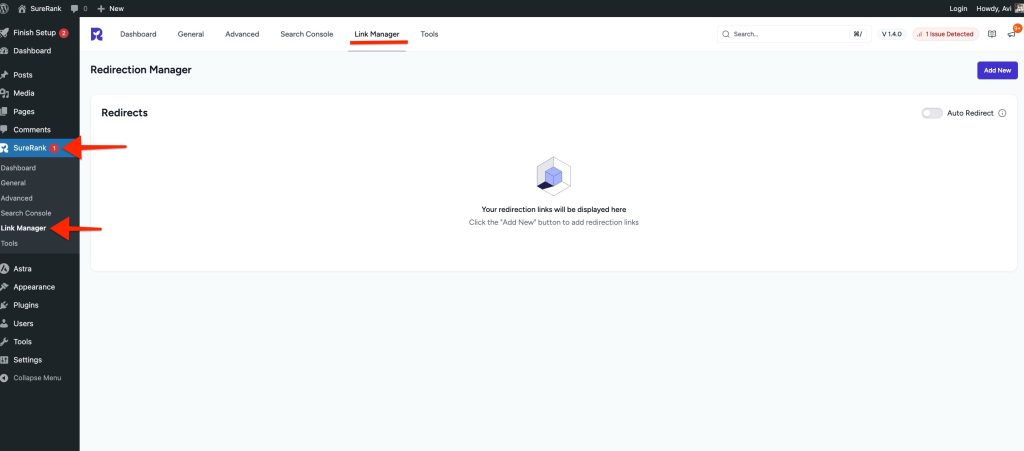The width and height of the screenshot is (1024, 451).
Task: Open the What's New megaphone icon
Action: click(1012, 34)
